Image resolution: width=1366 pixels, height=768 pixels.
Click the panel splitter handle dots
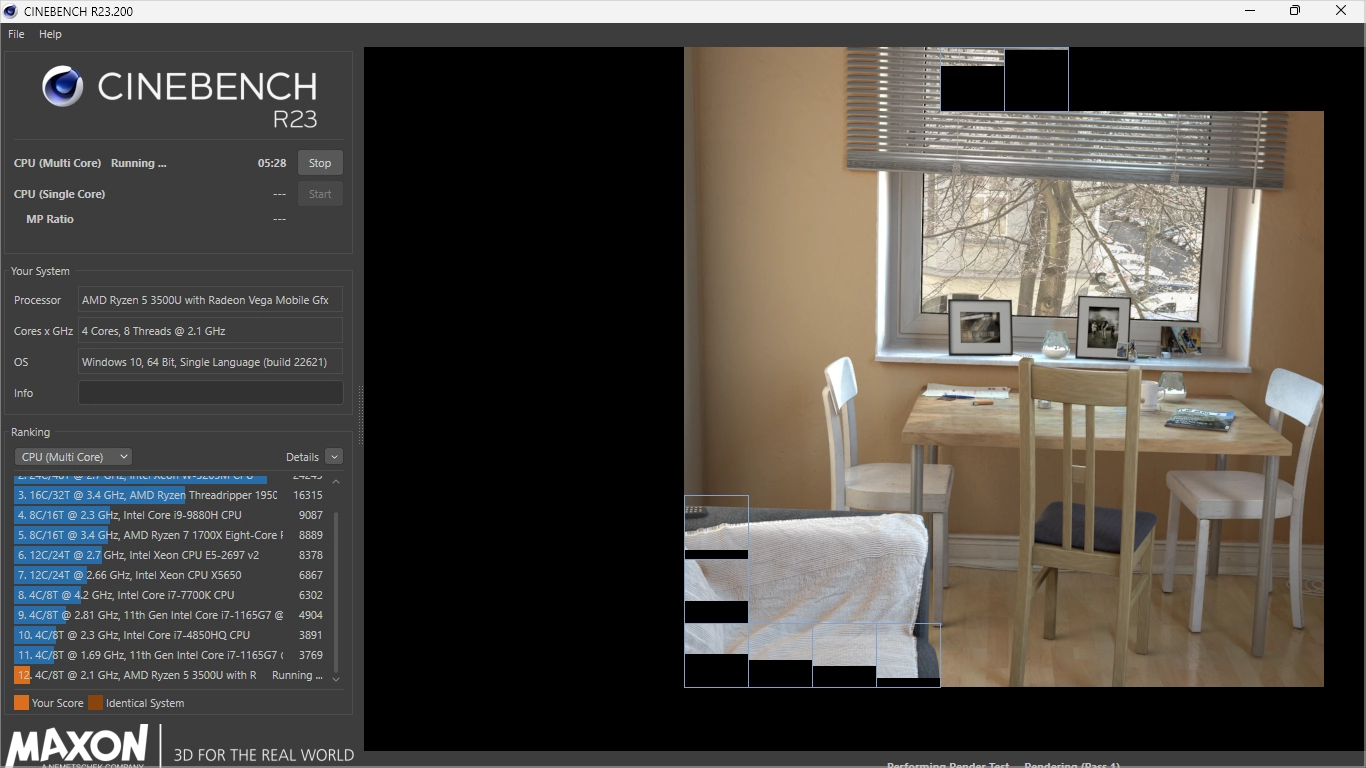pos(360,415)
